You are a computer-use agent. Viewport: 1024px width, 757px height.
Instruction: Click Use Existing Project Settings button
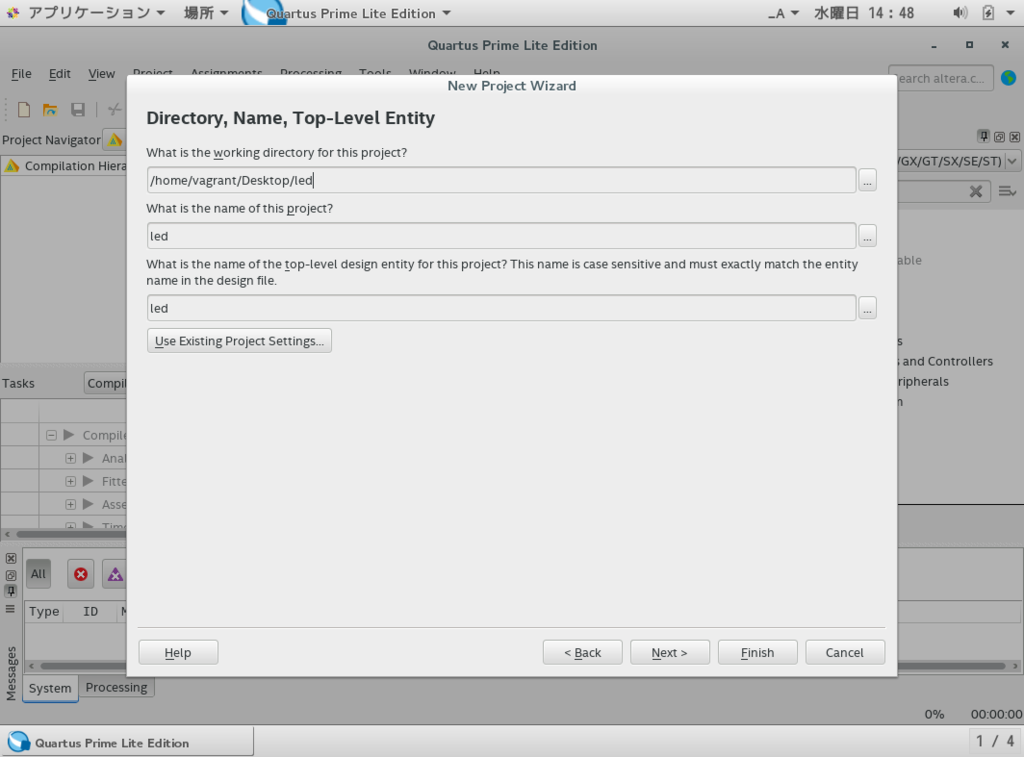click(x=239, y=341)
